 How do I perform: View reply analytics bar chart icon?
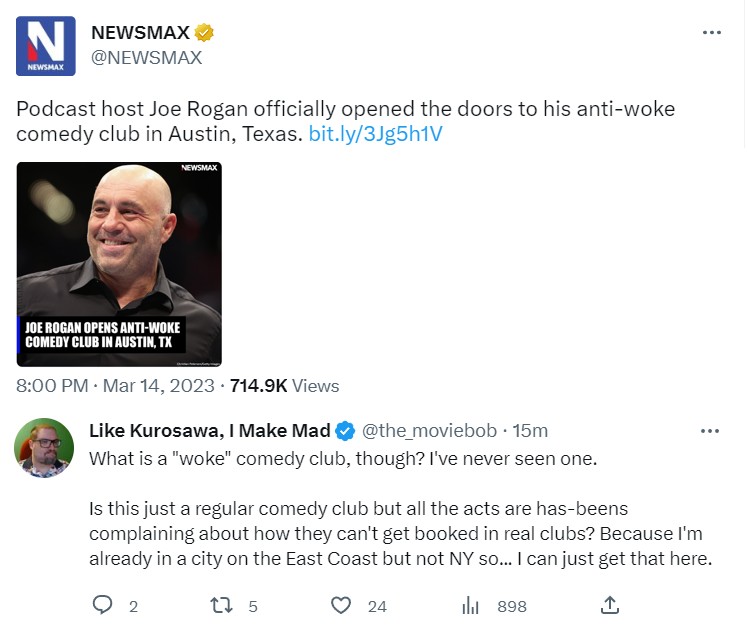tap(471, 605)
